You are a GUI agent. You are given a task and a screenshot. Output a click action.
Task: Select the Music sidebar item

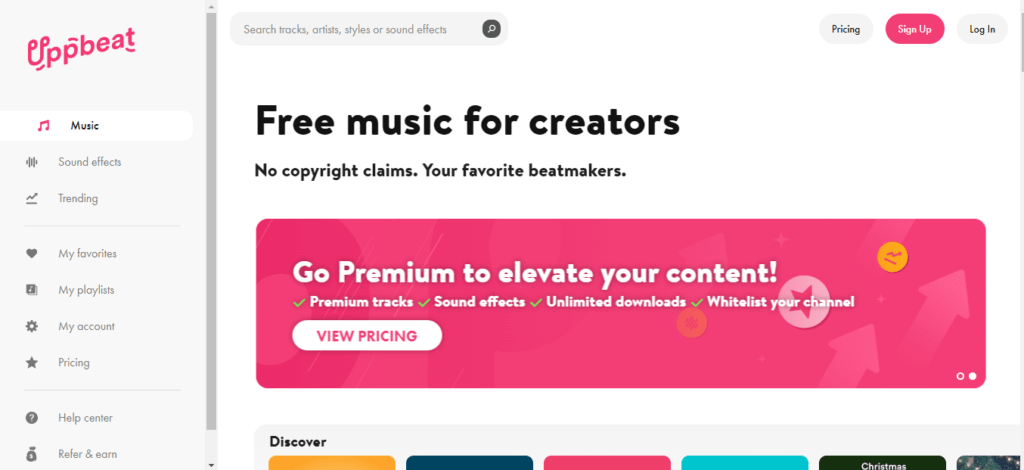click(x=97, y=125)
